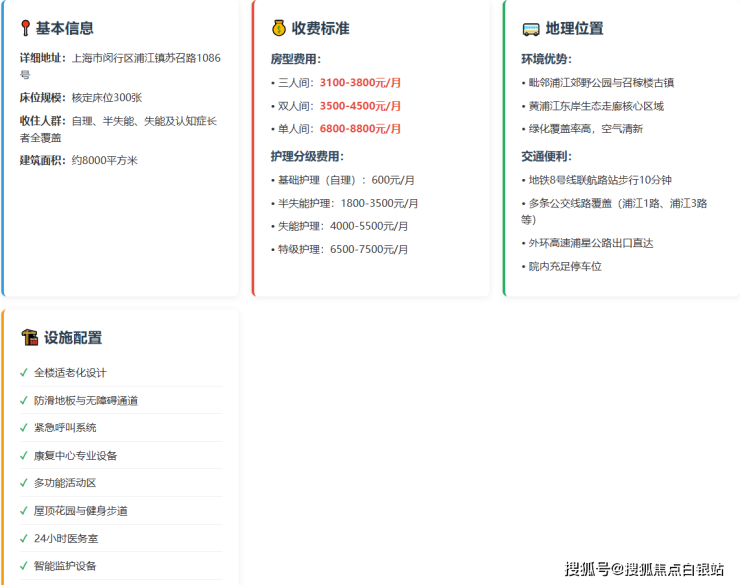This screenshot has width=740, height=585.
Task: Select the 多功能活动区 list item
Action: pyautogui.click(x=65, y=482)
